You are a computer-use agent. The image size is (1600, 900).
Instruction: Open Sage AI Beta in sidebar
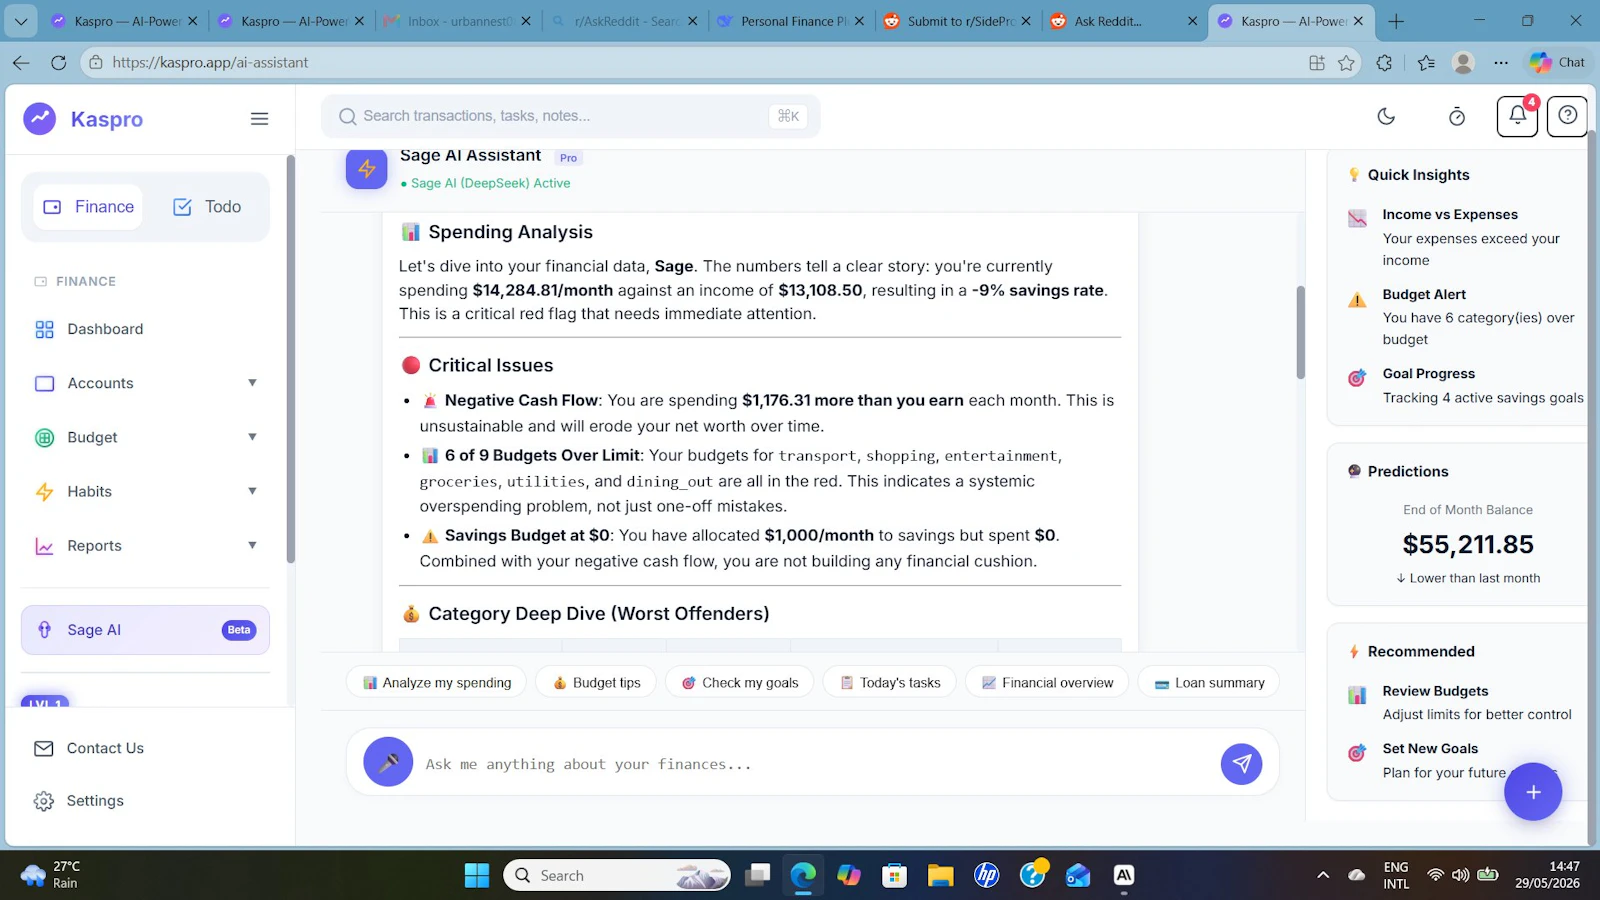click(145, 630)
